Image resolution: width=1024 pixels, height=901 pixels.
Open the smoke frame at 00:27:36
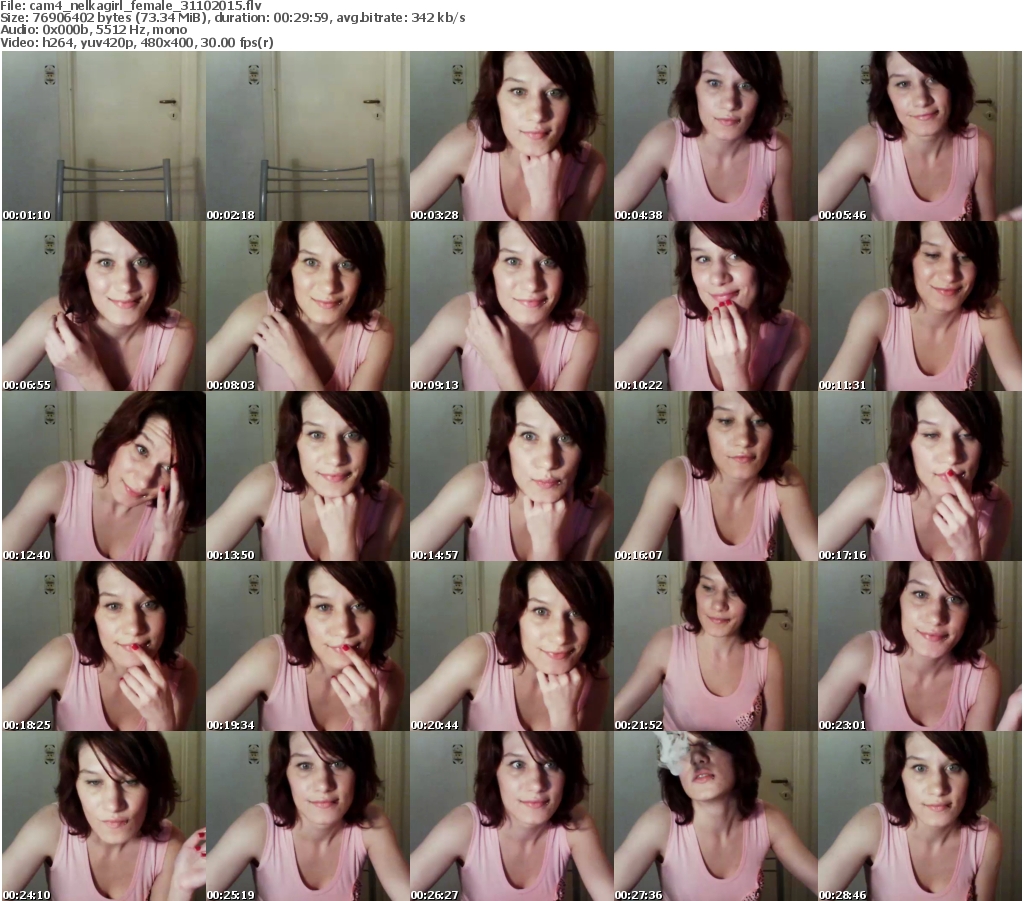[x=715, y=816]
